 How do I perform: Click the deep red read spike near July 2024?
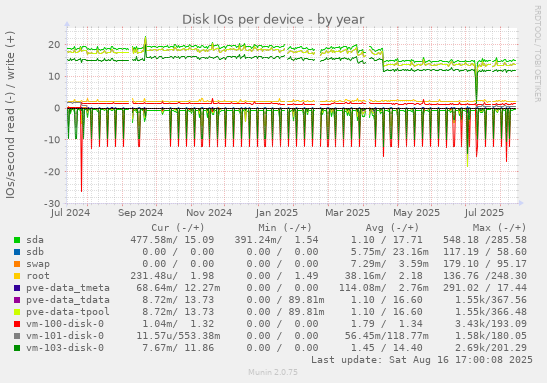click(82, 150)
